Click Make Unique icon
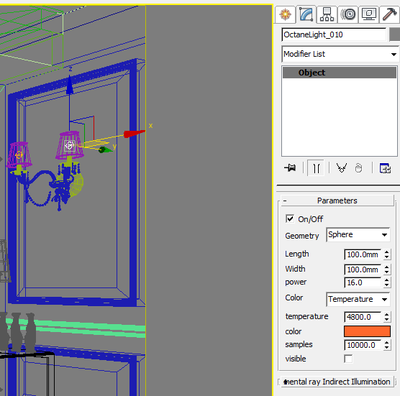 [x=341, y=168]
